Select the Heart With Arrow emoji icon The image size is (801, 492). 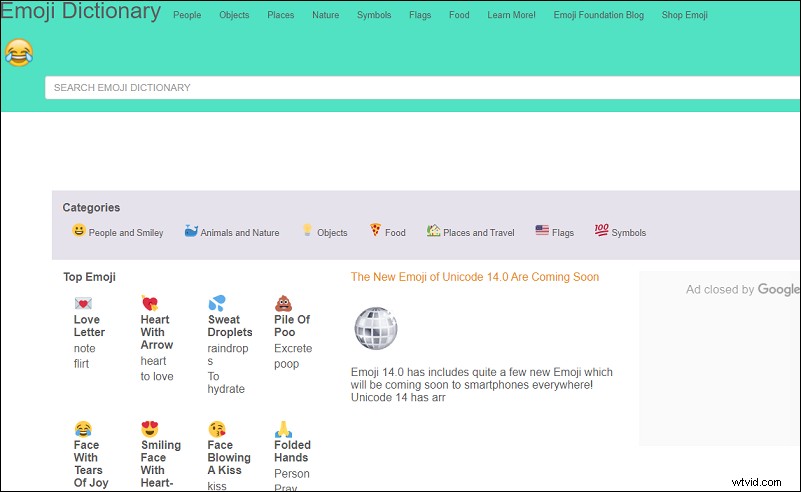[150, 303]
